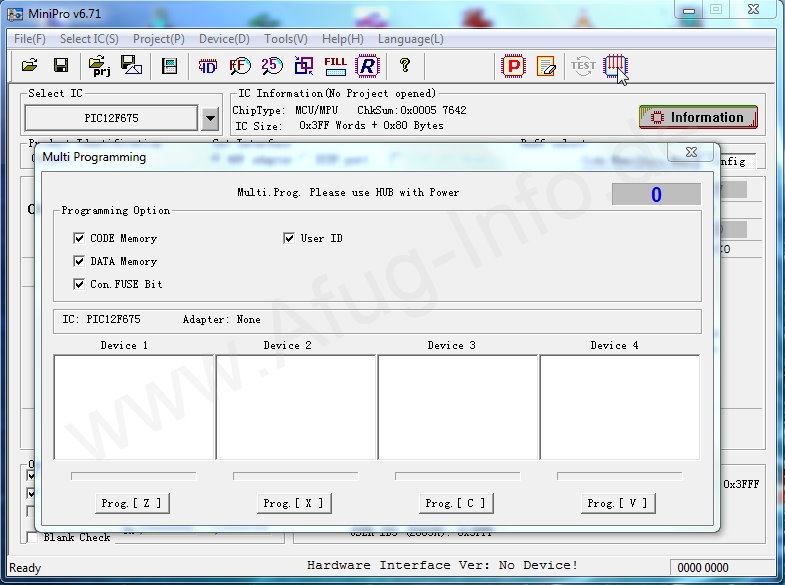
Task: Open the Tools(V) menu
Action: click(286, 39)
